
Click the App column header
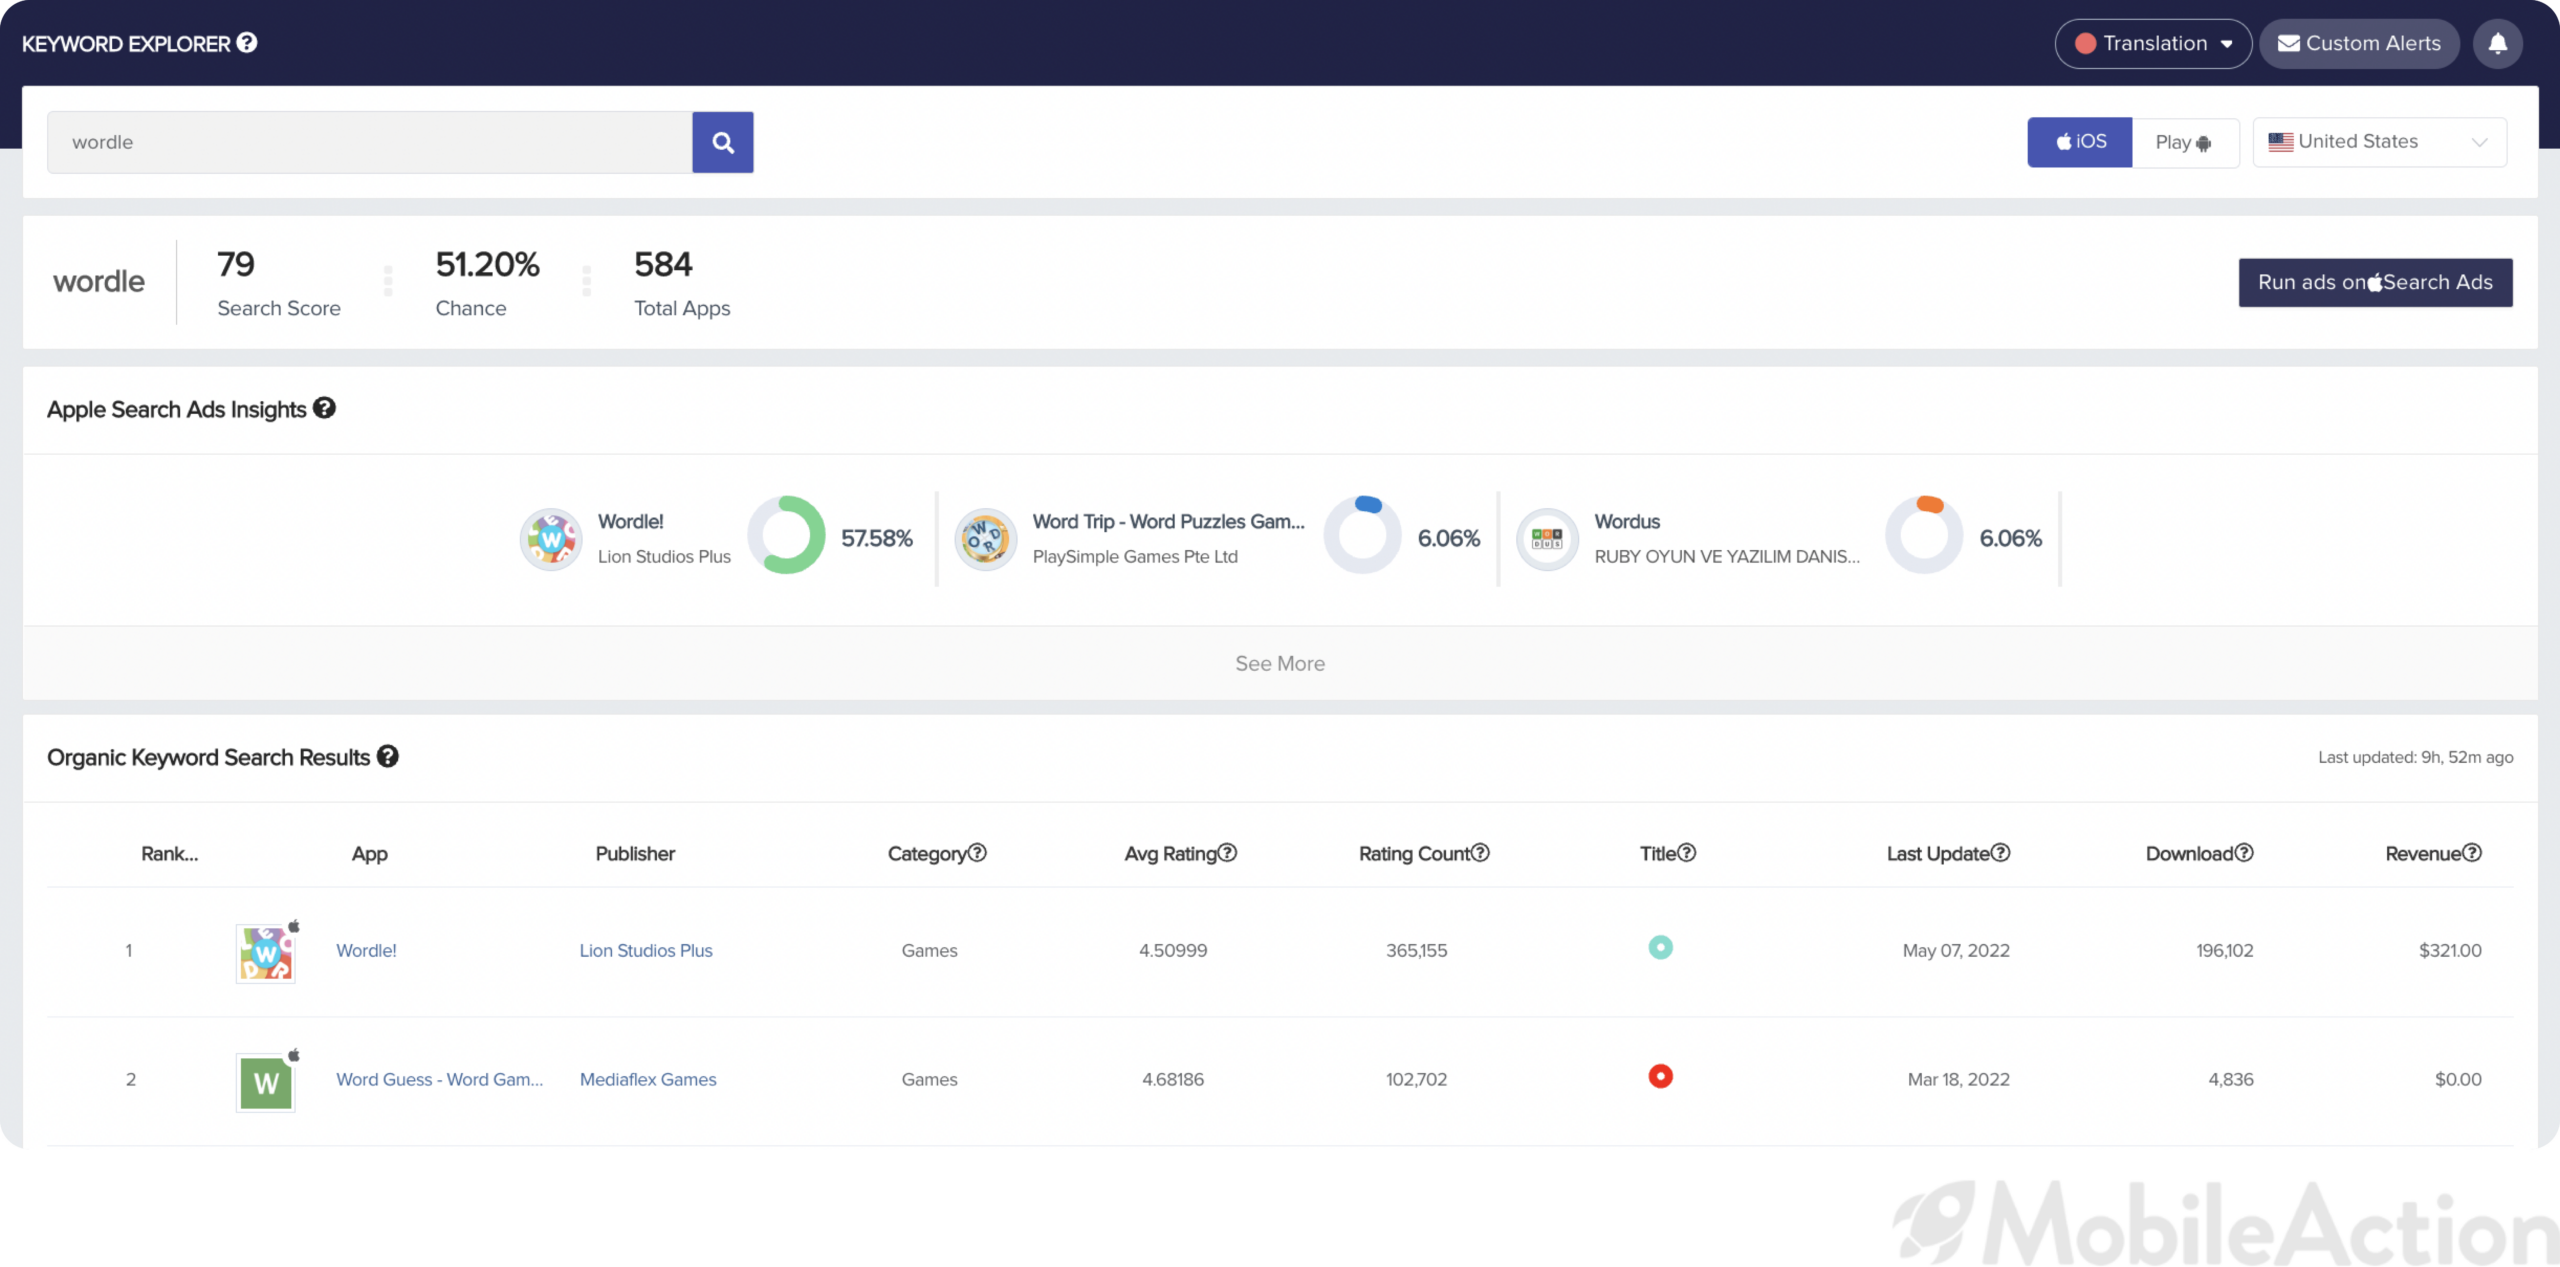pyautogui.click(x=370, y=854)
